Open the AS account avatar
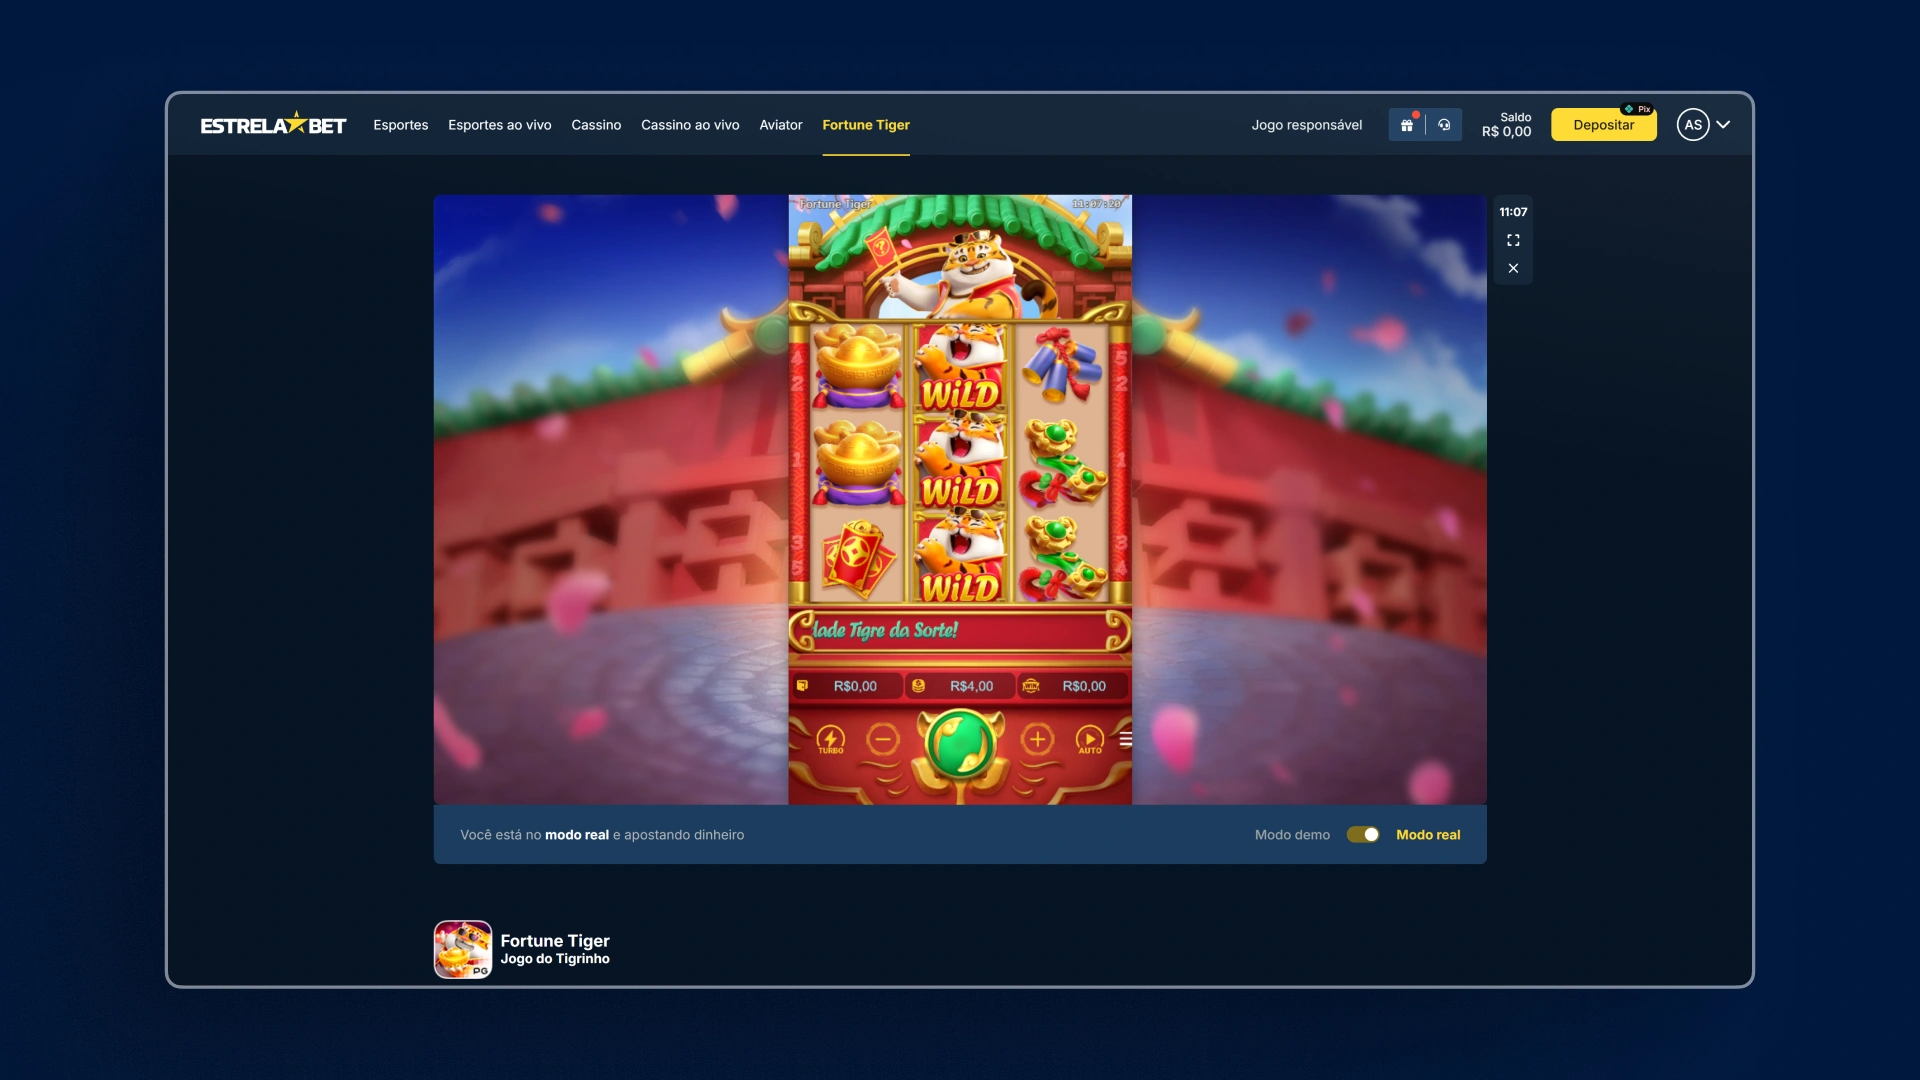Viewport: 1920px width, 1080px height. (1692, 125)
